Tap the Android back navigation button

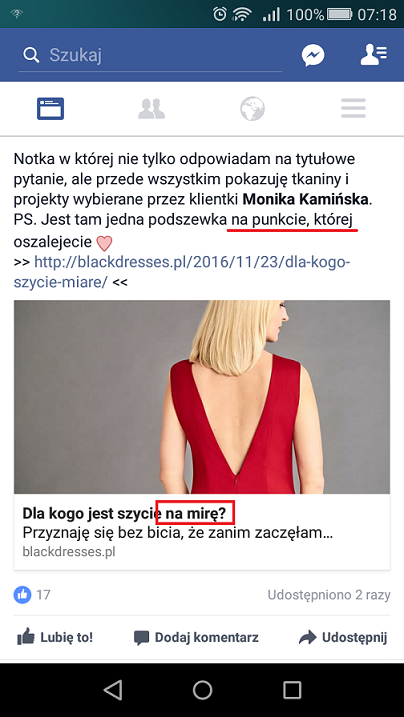coord(113,690)
